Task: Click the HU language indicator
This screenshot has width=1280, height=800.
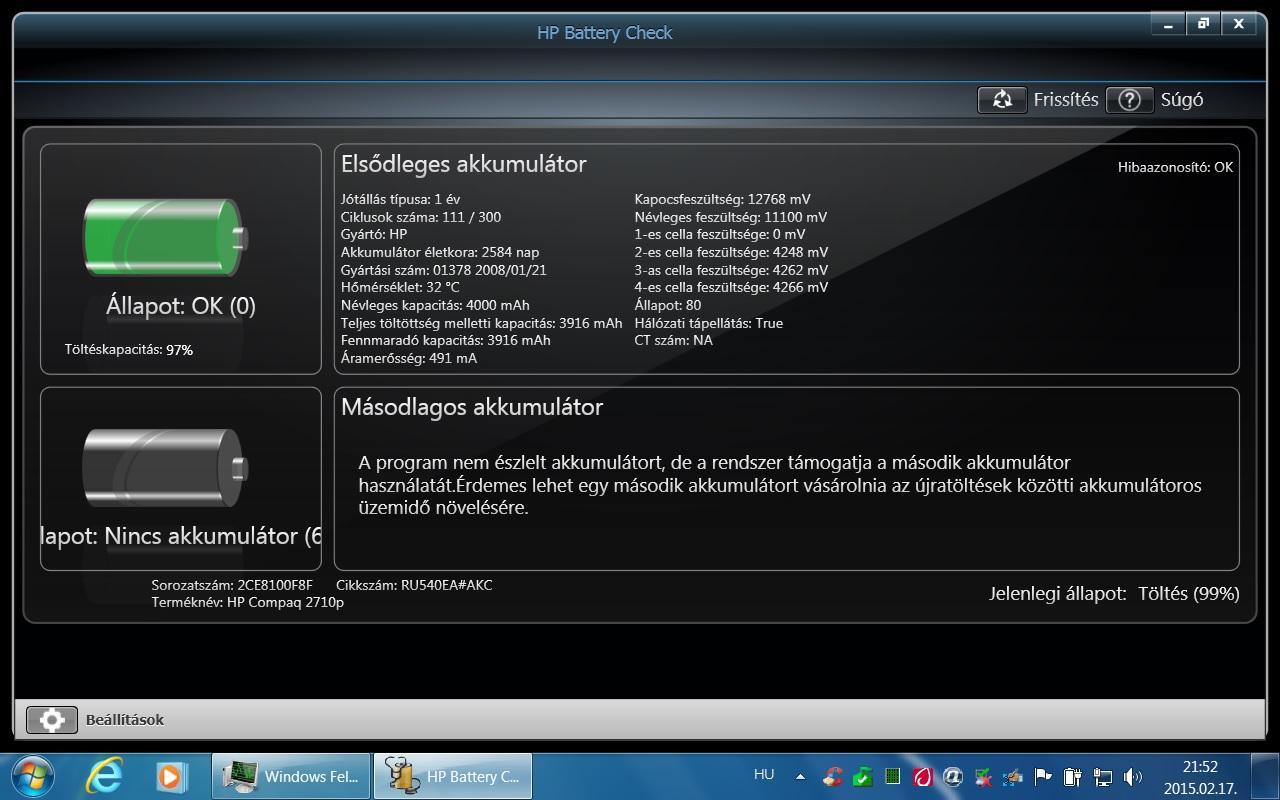Action: pos(764,774)
